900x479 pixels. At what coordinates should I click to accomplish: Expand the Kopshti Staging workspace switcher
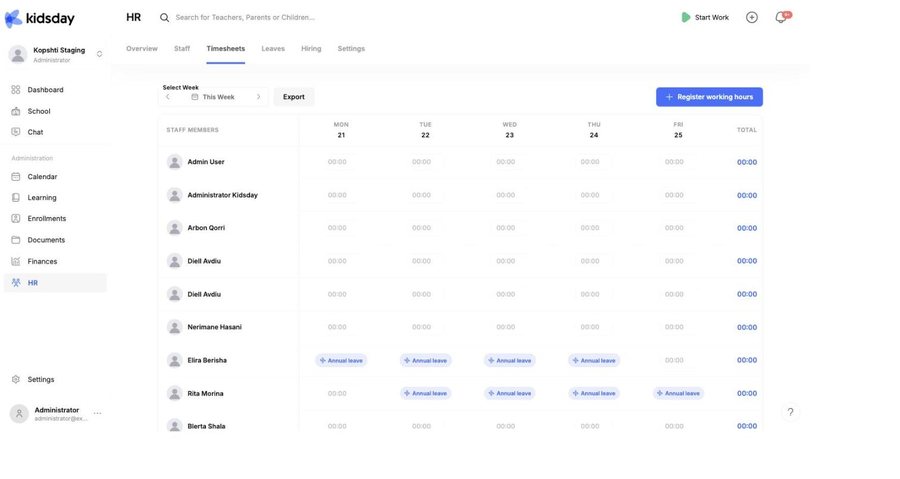click(x=99, y=54)
